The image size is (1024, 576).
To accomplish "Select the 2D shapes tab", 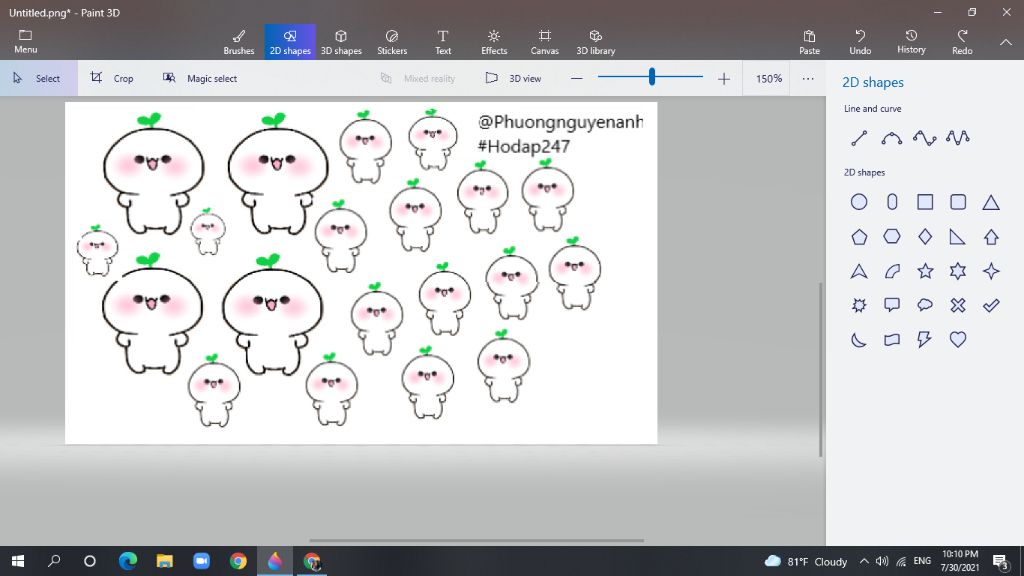I will point(290,42).
